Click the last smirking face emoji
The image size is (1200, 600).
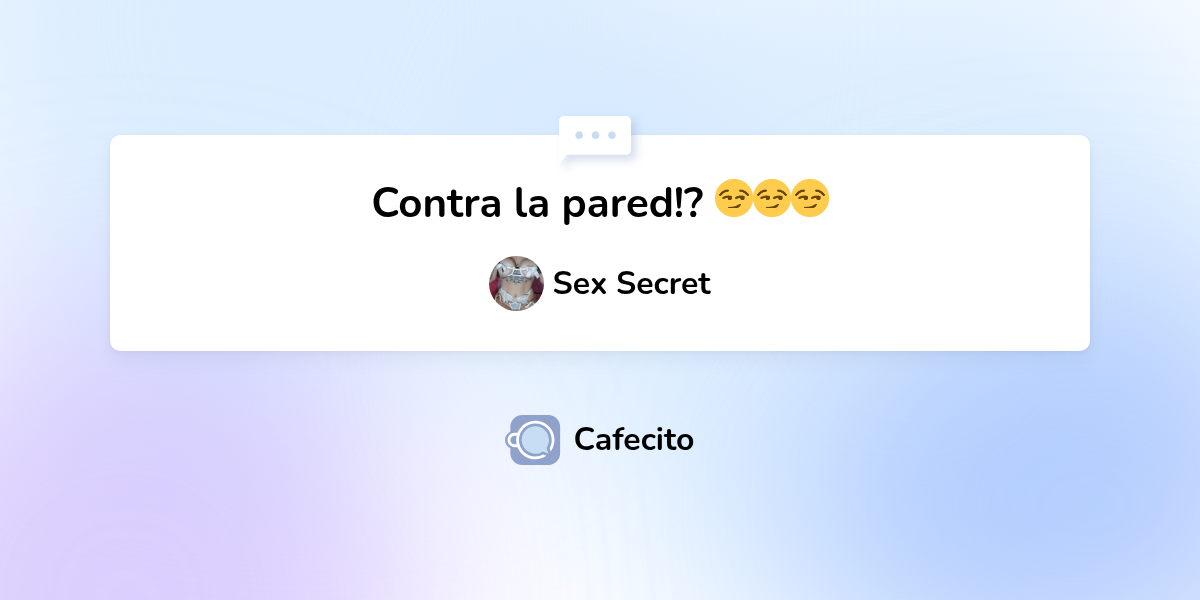[810, 200]
